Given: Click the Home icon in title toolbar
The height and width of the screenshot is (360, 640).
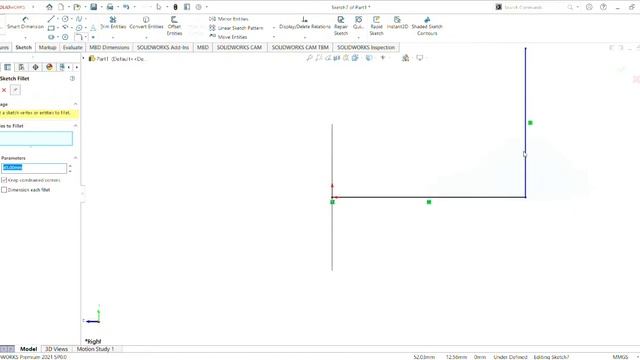Looking at the screenshot, I should coord(49,7).
